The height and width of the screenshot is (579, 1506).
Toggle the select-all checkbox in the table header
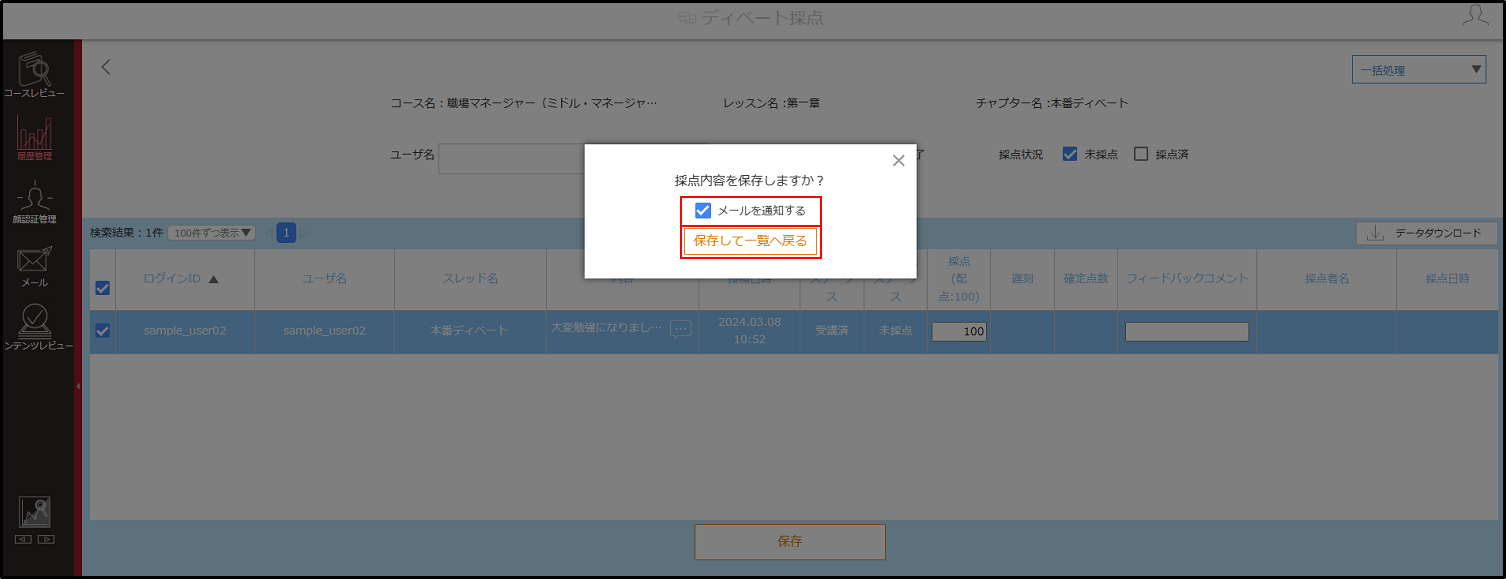click(102, 288)
